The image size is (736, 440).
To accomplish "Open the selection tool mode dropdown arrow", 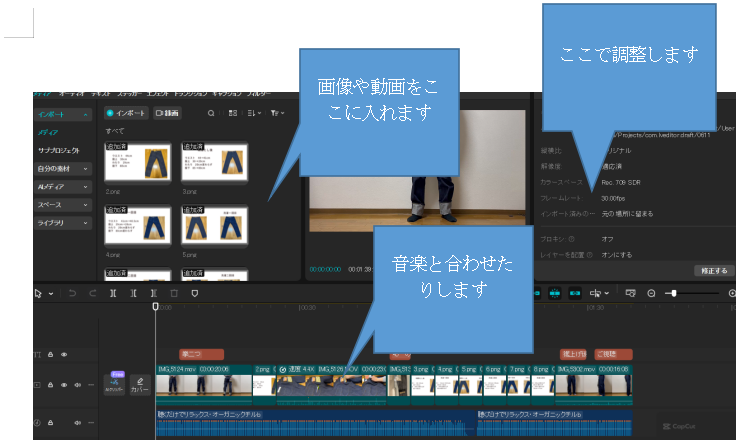I will [x=51, y=294].
